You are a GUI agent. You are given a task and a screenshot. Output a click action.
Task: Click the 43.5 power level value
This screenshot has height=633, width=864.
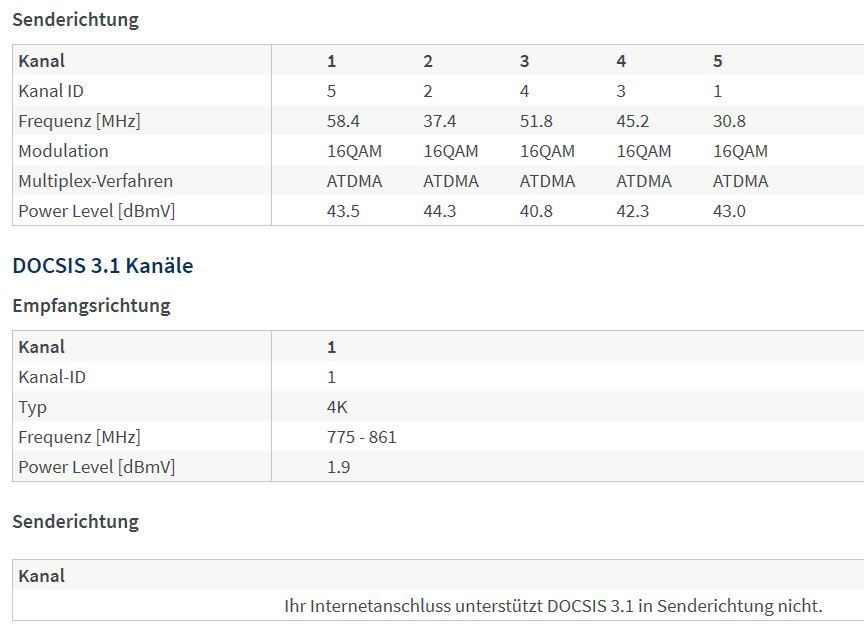[x=343, y=211]
